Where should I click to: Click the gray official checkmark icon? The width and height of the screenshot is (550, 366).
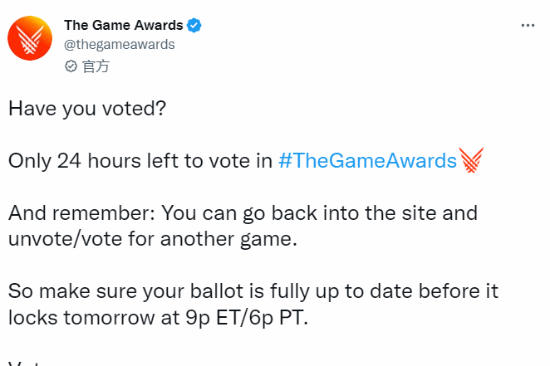(71, 66)
